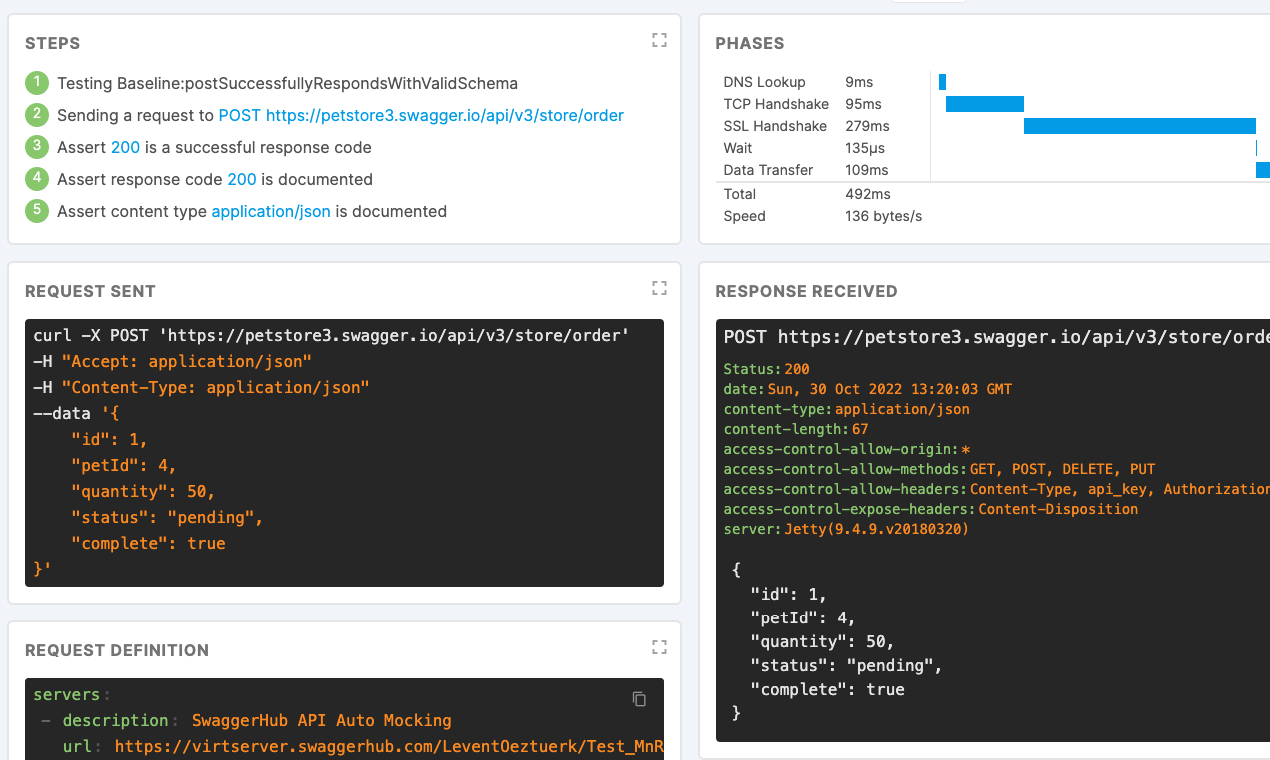Click the Status: 200 response line
The width and height of the screenshot is (1270, 760).
[767, 369]
